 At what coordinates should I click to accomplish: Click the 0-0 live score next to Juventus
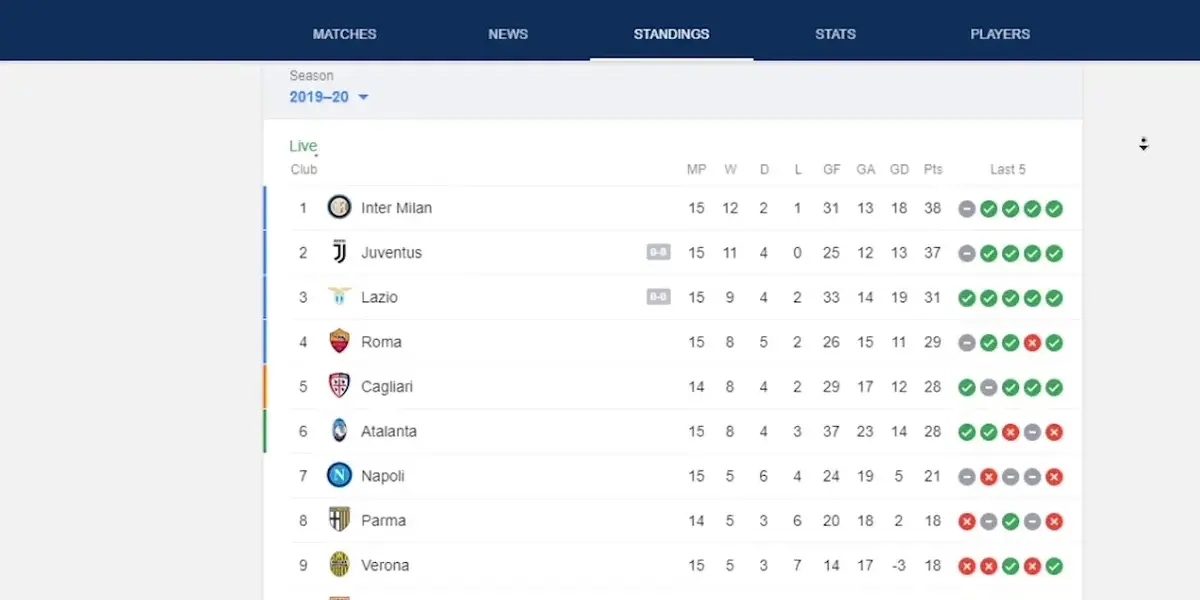(x=658, y=252)
